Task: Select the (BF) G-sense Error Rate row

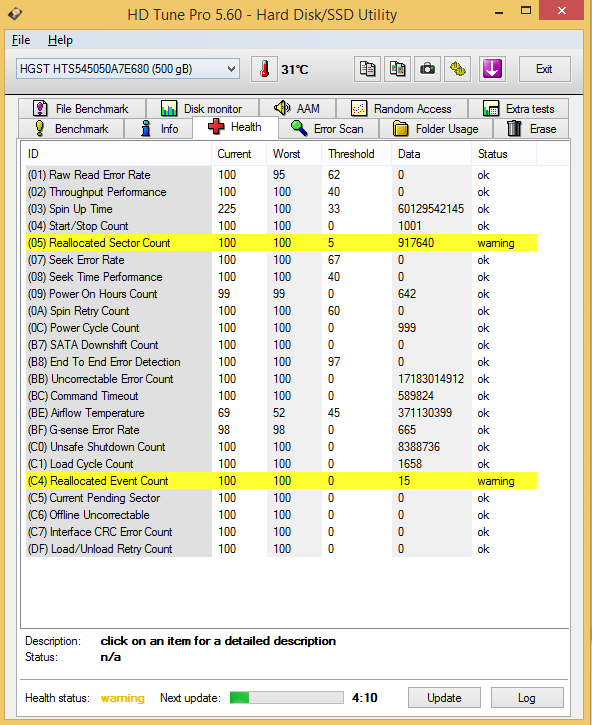Action: click(x=281, y=430)
